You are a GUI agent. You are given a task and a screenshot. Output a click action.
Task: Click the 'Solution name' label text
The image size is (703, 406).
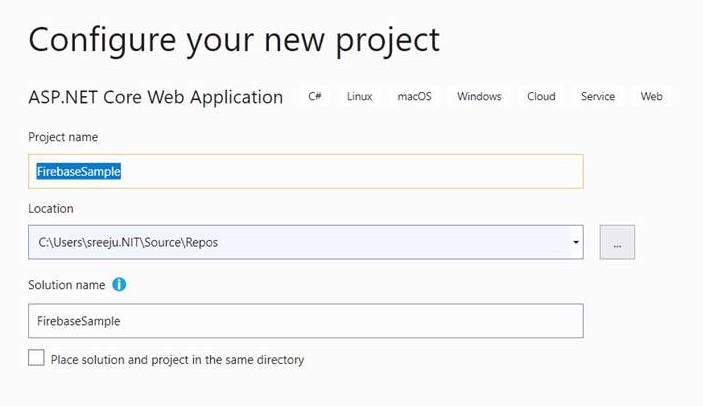point(67,285)
